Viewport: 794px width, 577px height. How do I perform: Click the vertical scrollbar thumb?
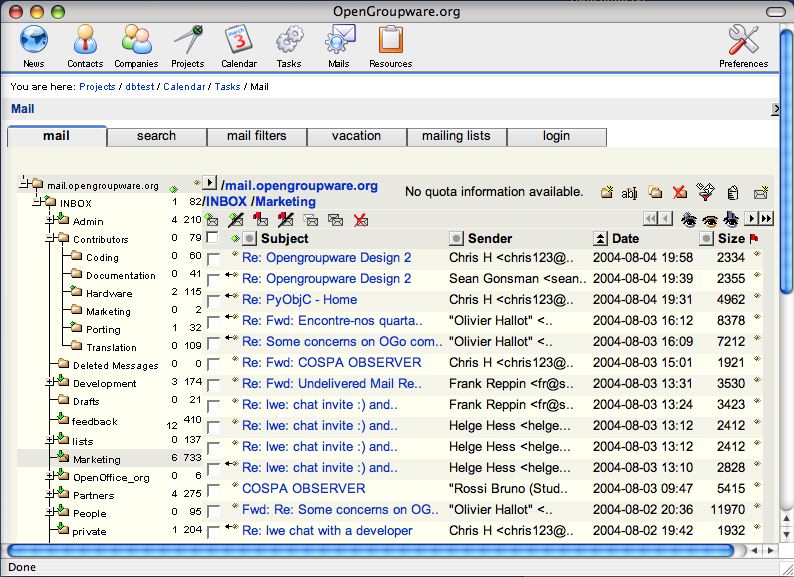click(787, 162)
